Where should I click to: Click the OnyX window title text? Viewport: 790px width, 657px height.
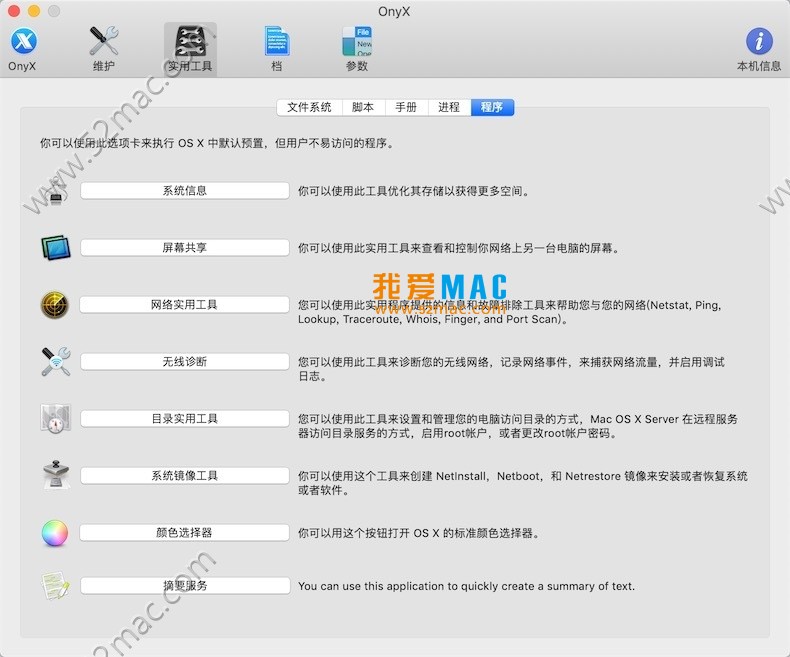394,11
